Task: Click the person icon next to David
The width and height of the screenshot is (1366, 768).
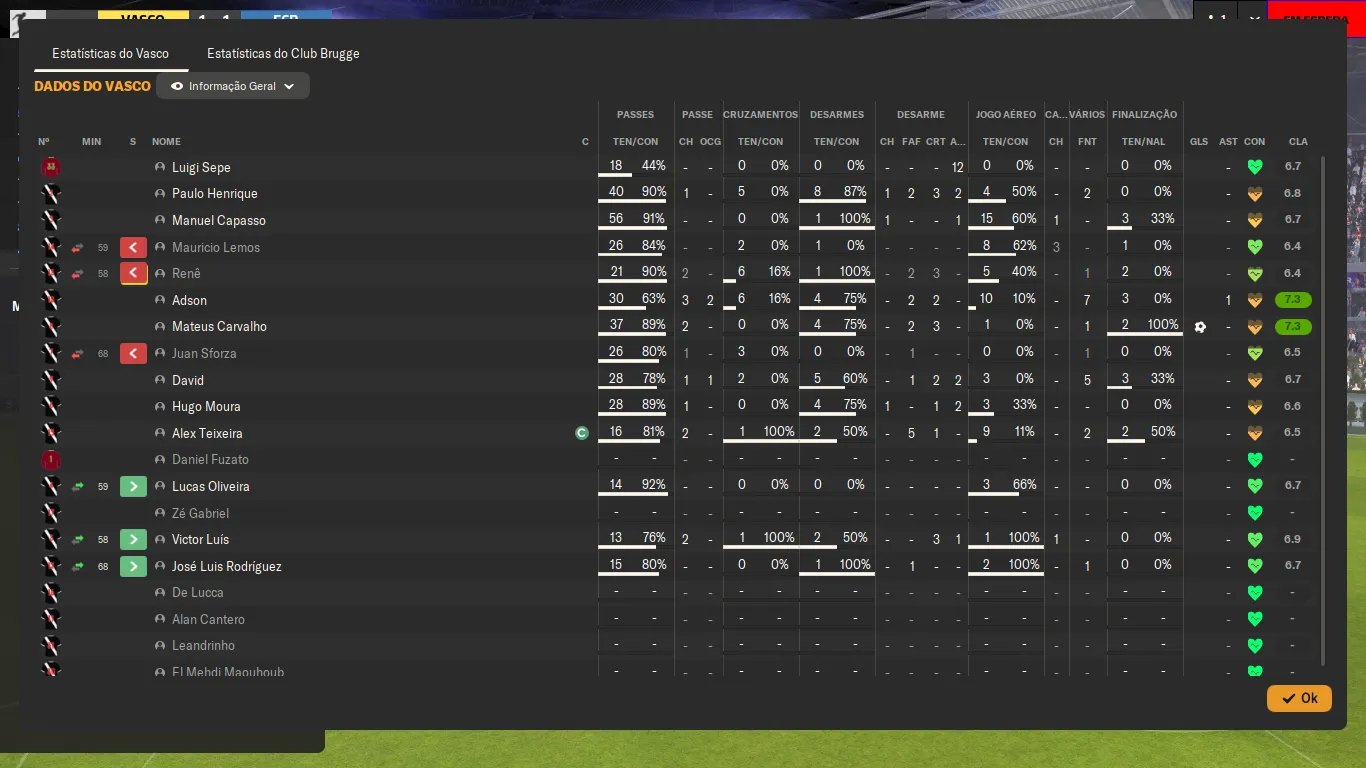Action: click(160, 380)
